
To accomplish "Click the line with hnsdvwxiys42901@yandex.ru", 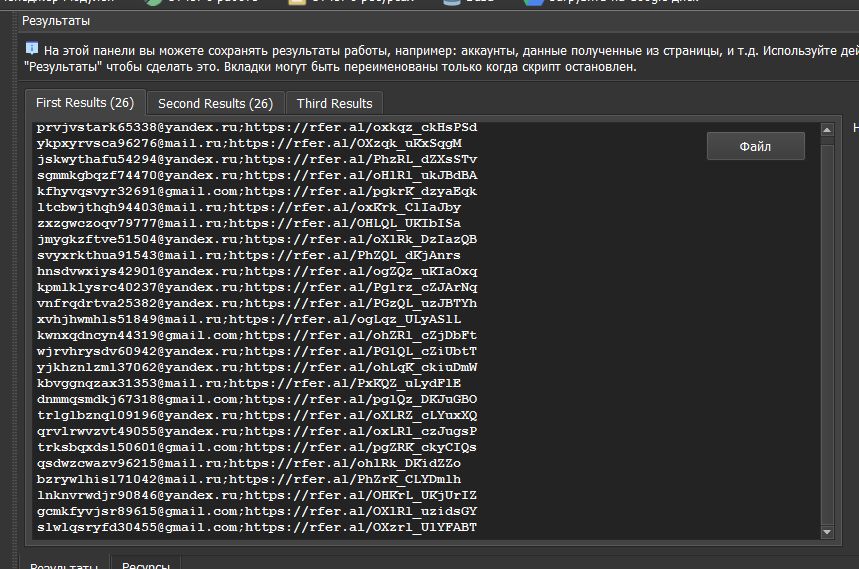I will [x=257, y=272].
